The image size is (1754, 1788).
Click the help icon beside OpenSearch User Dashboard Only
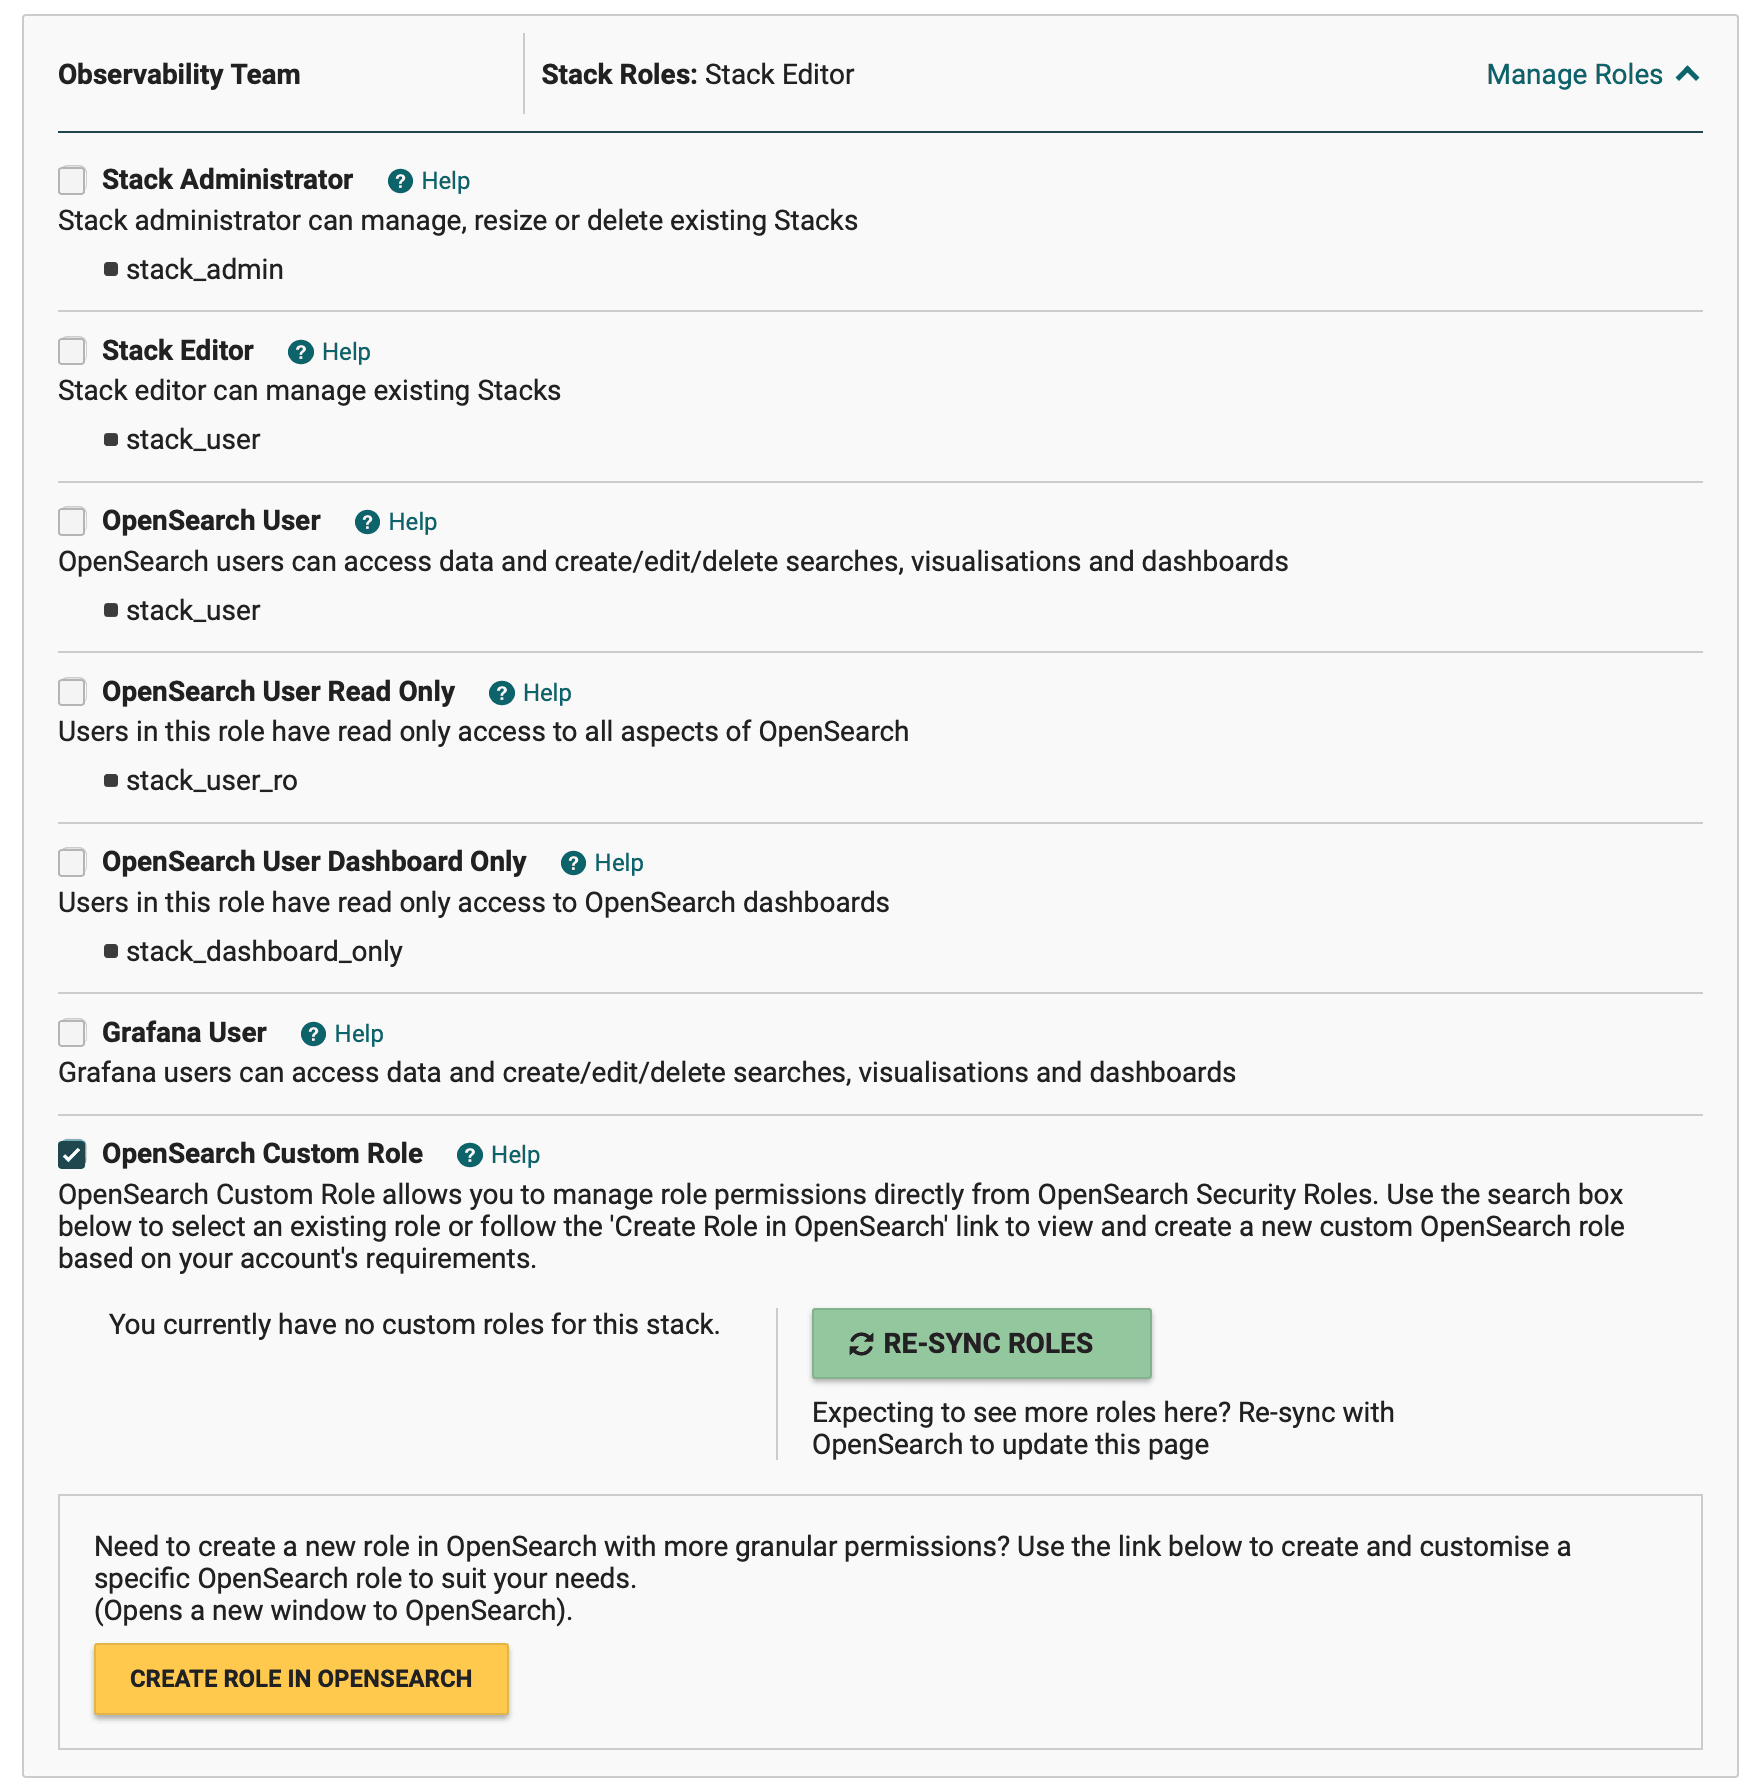pos(574,862)
